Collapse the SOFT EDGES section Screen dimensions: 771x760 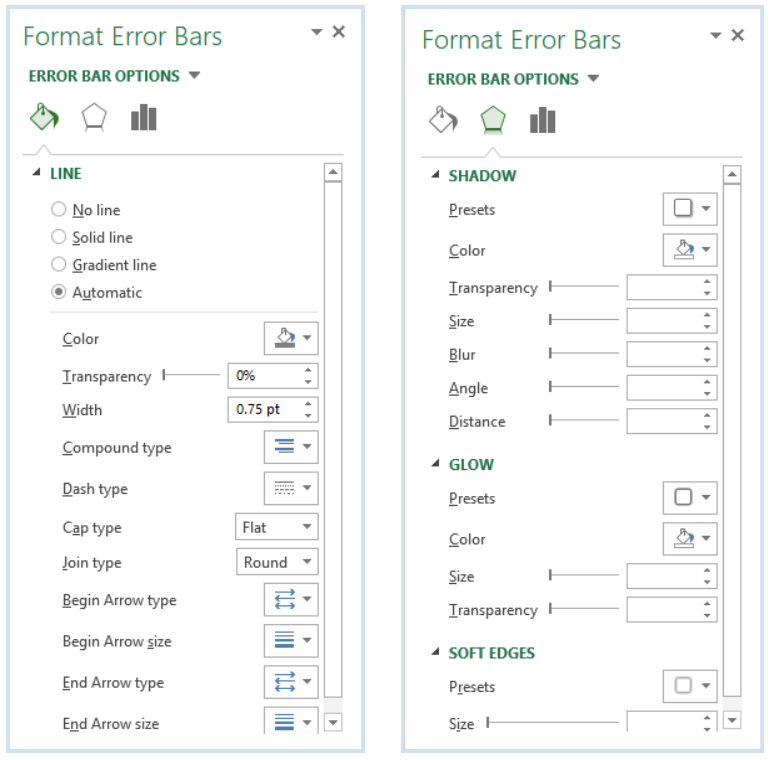pyautogui.click(x=435, y=652)
